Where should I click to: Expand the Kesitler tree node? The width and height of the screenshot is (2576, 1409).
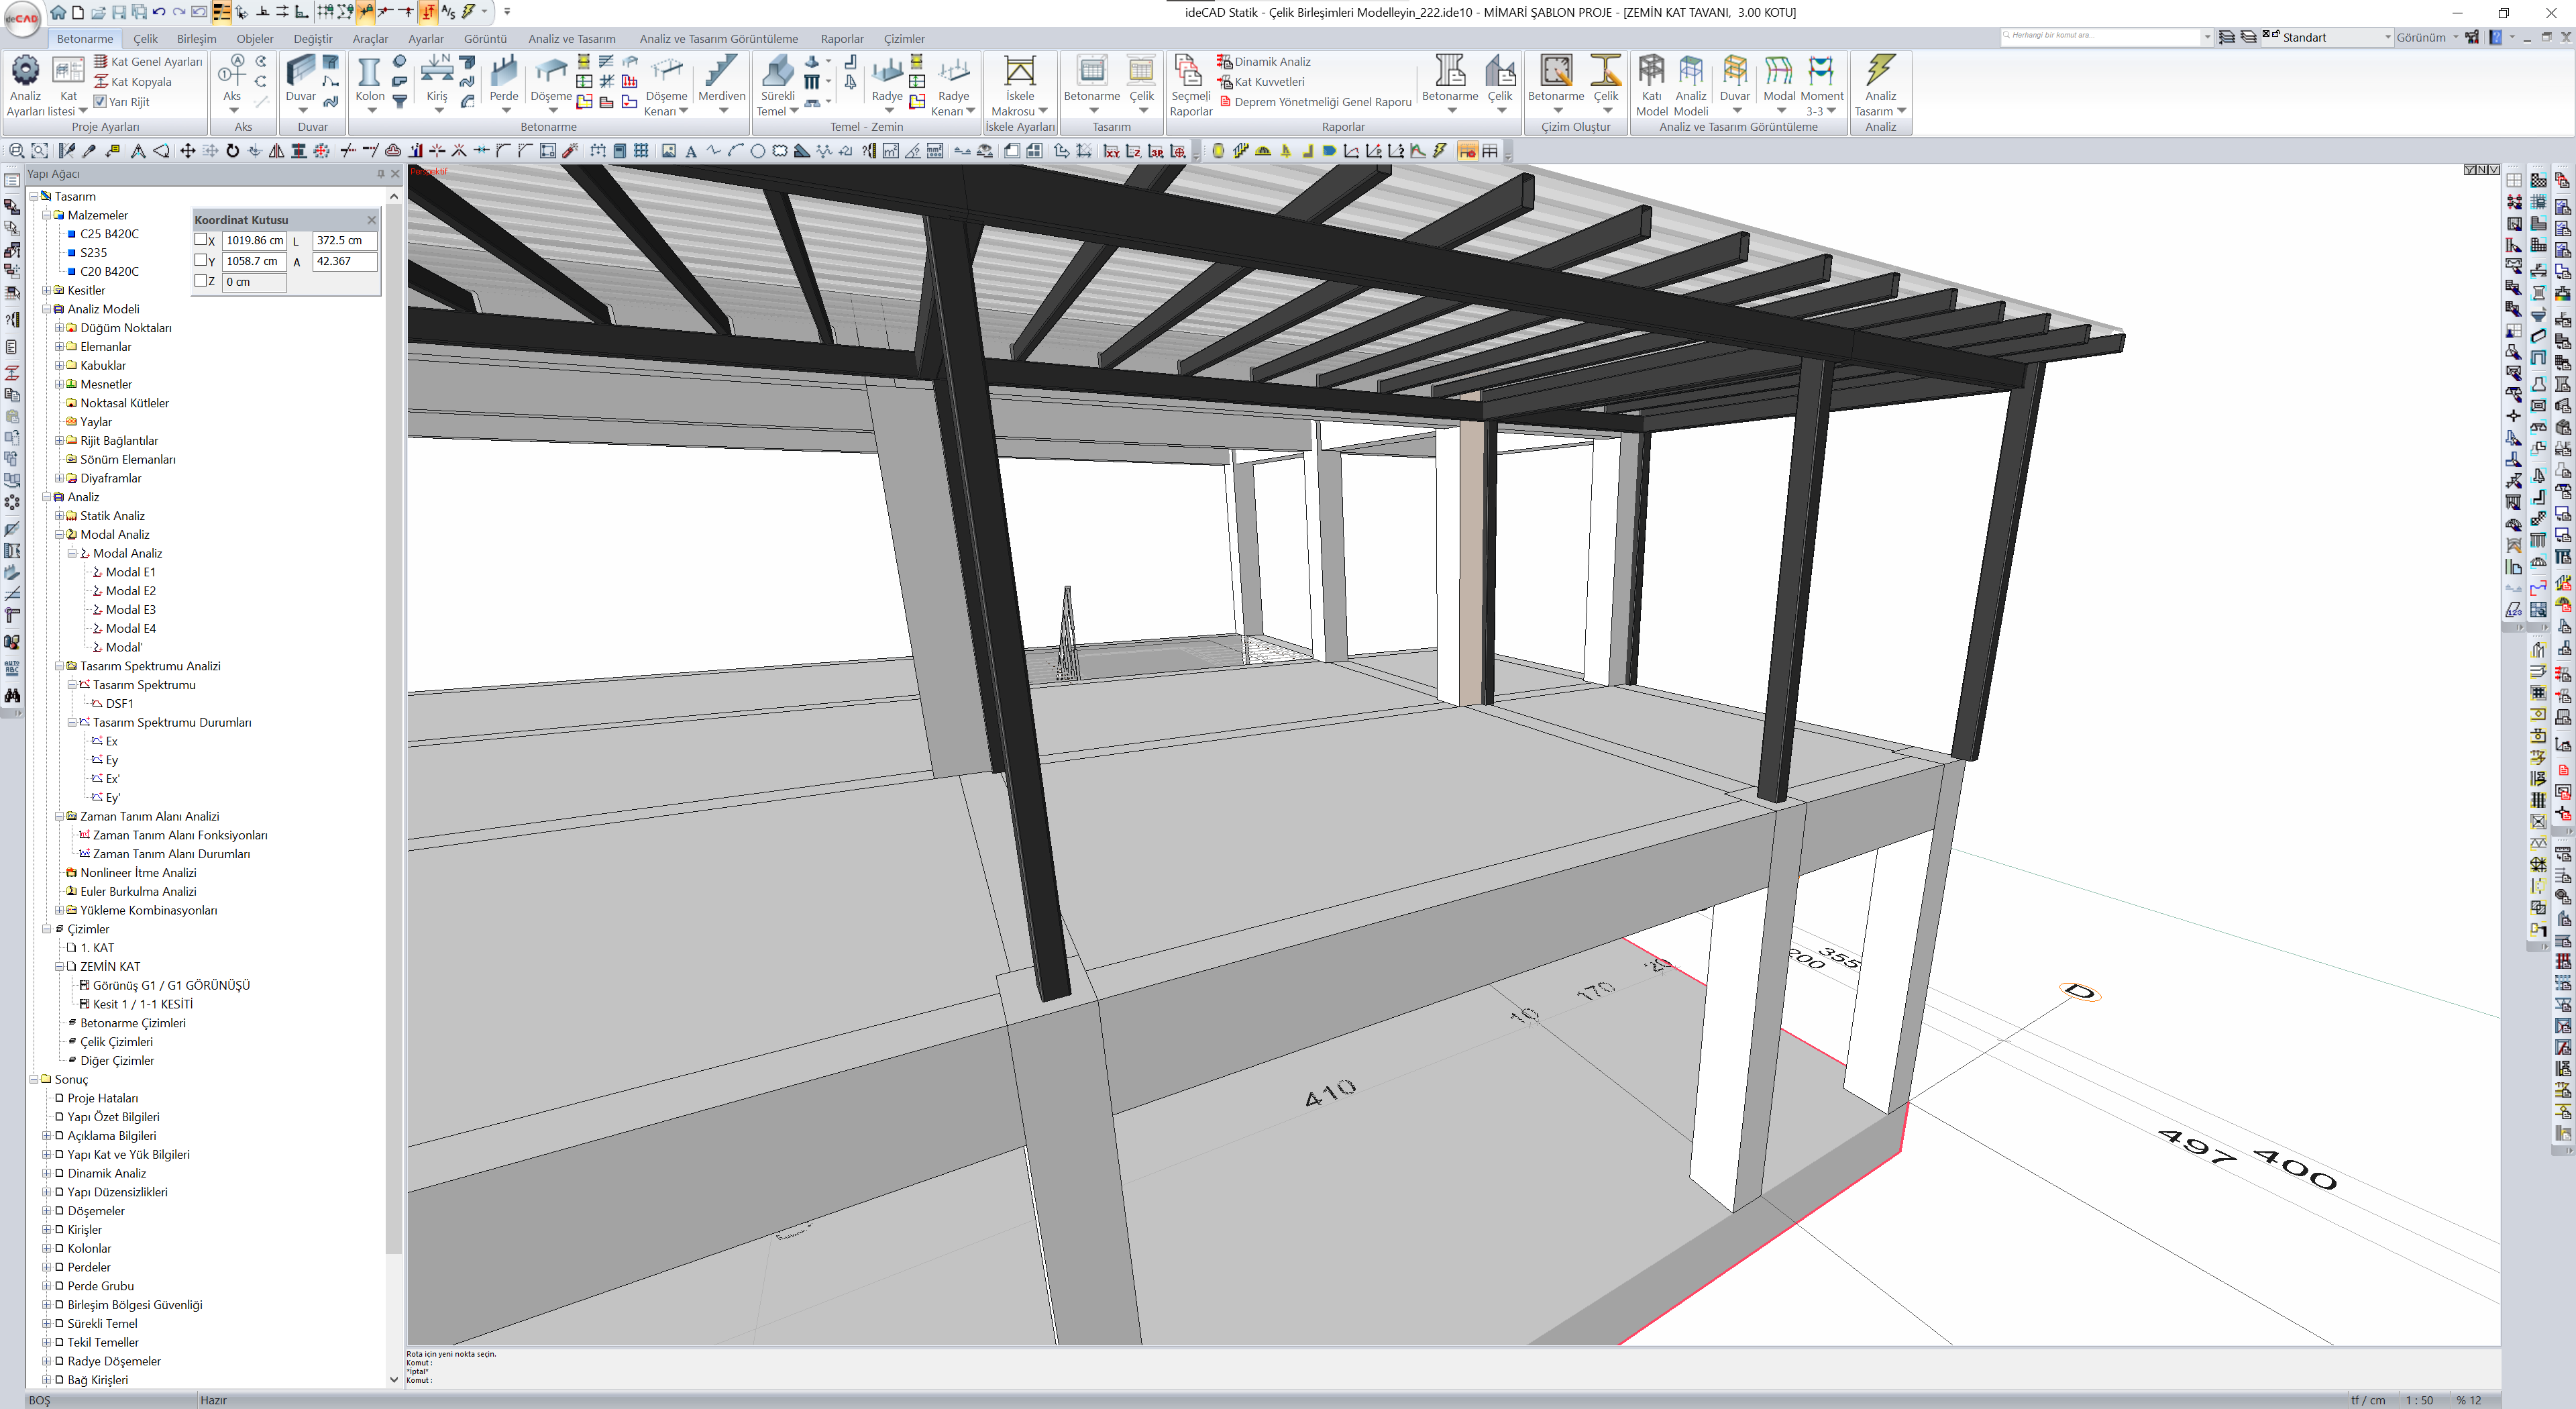pyautogui.click(x=46, y=290)
